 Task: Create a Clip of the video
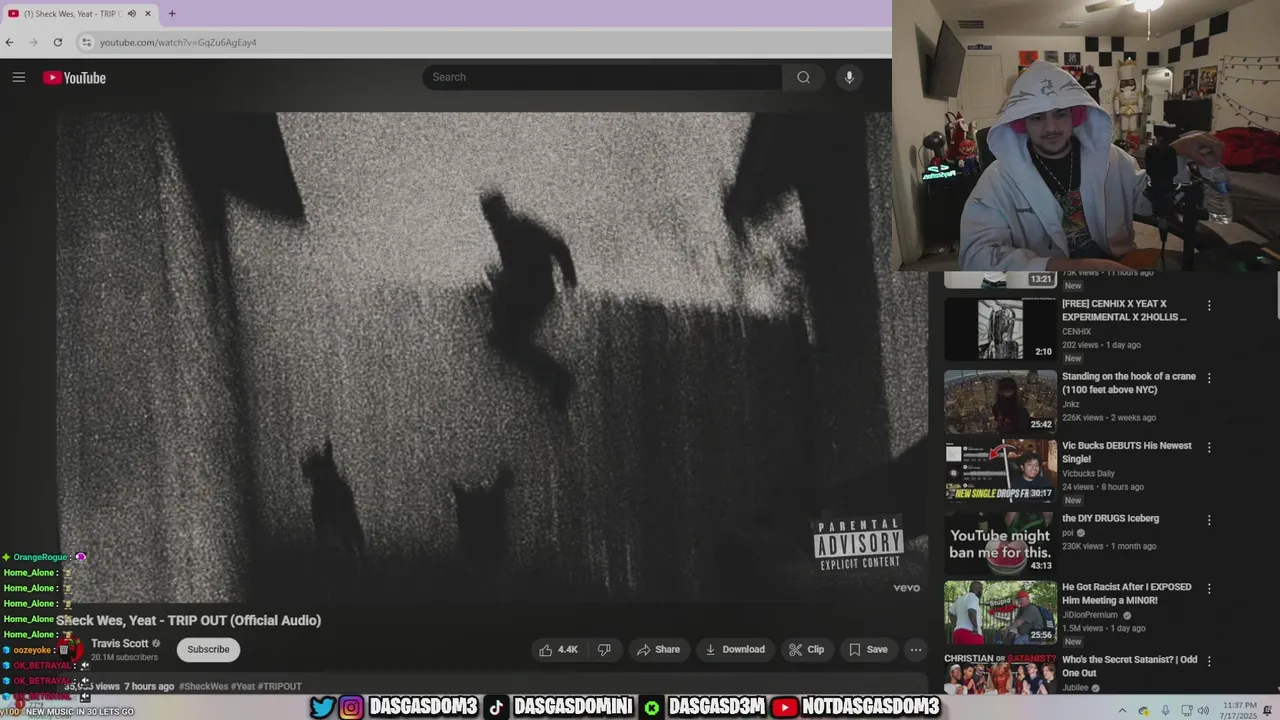(806, 649)
